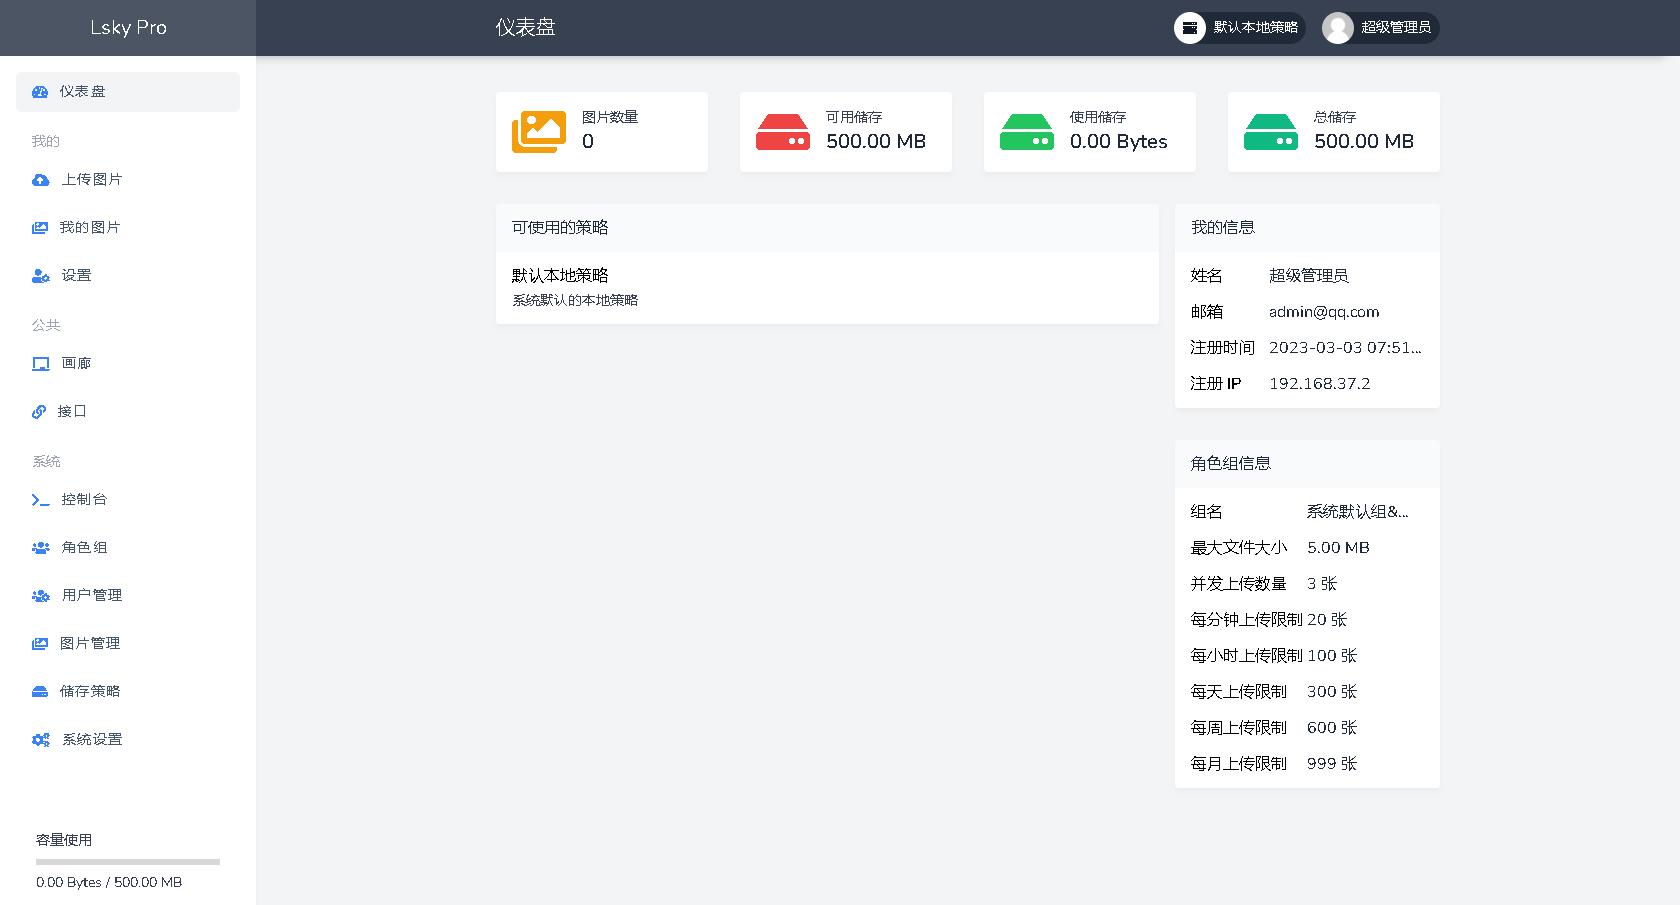1680x905 pixels.
Task: Open 画廊 via the monitor icon
Action: coord(40,363)
